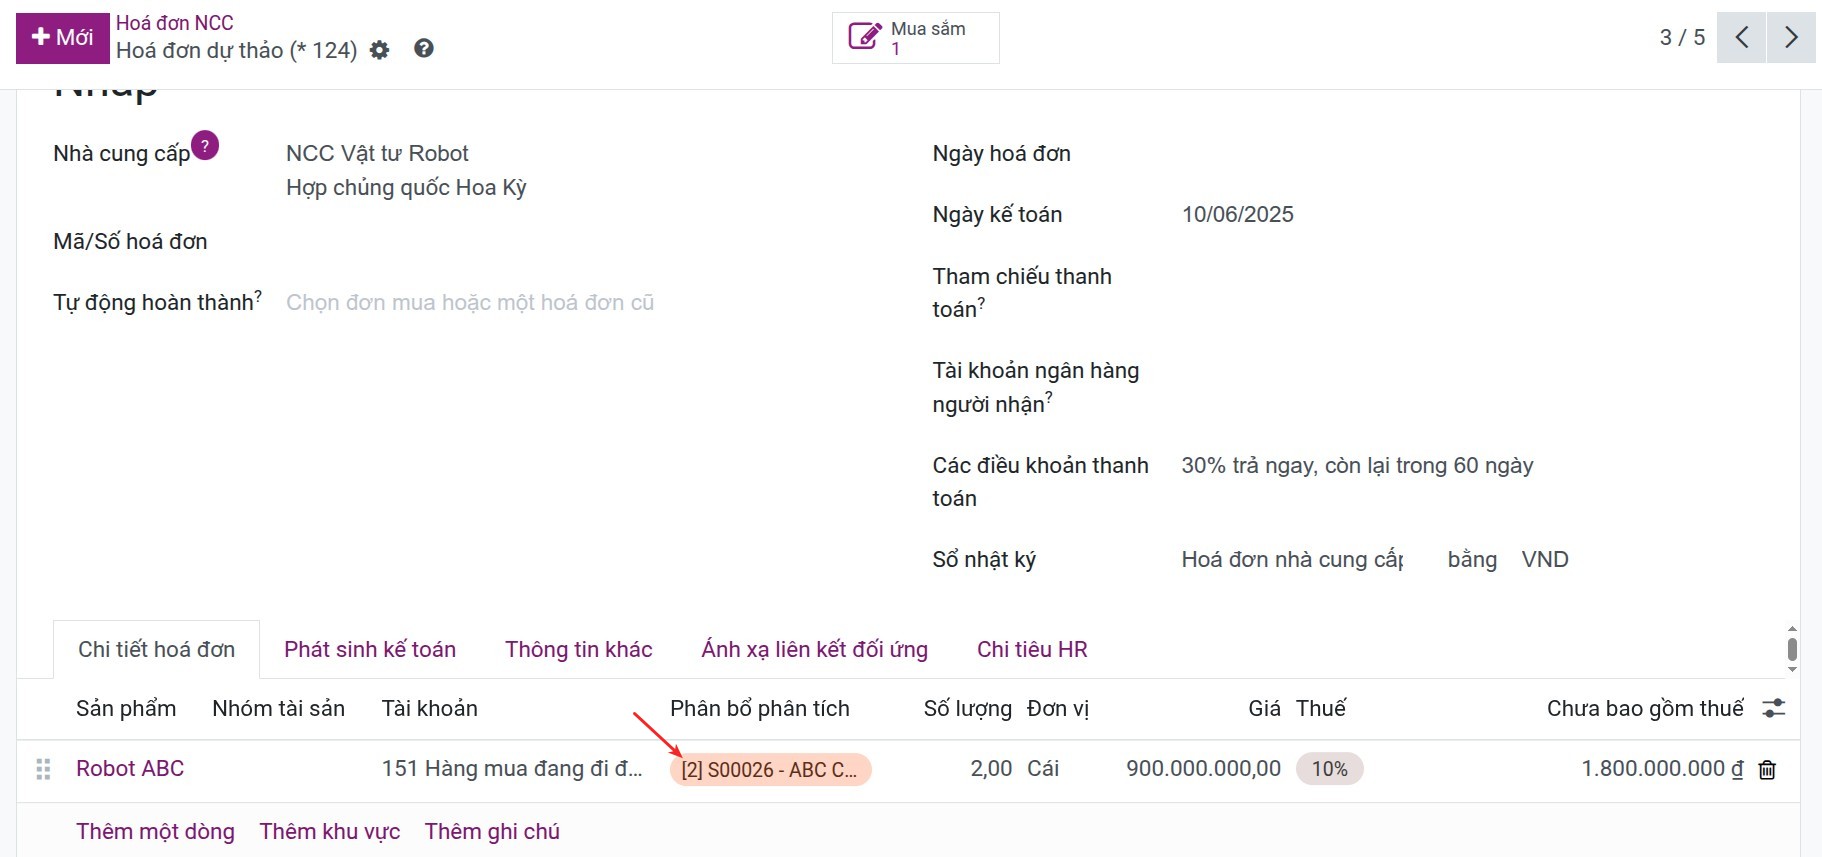The image size is (1822, 857).
Task: Go to the previous record arrow
Action: [x=1742, y=38]
